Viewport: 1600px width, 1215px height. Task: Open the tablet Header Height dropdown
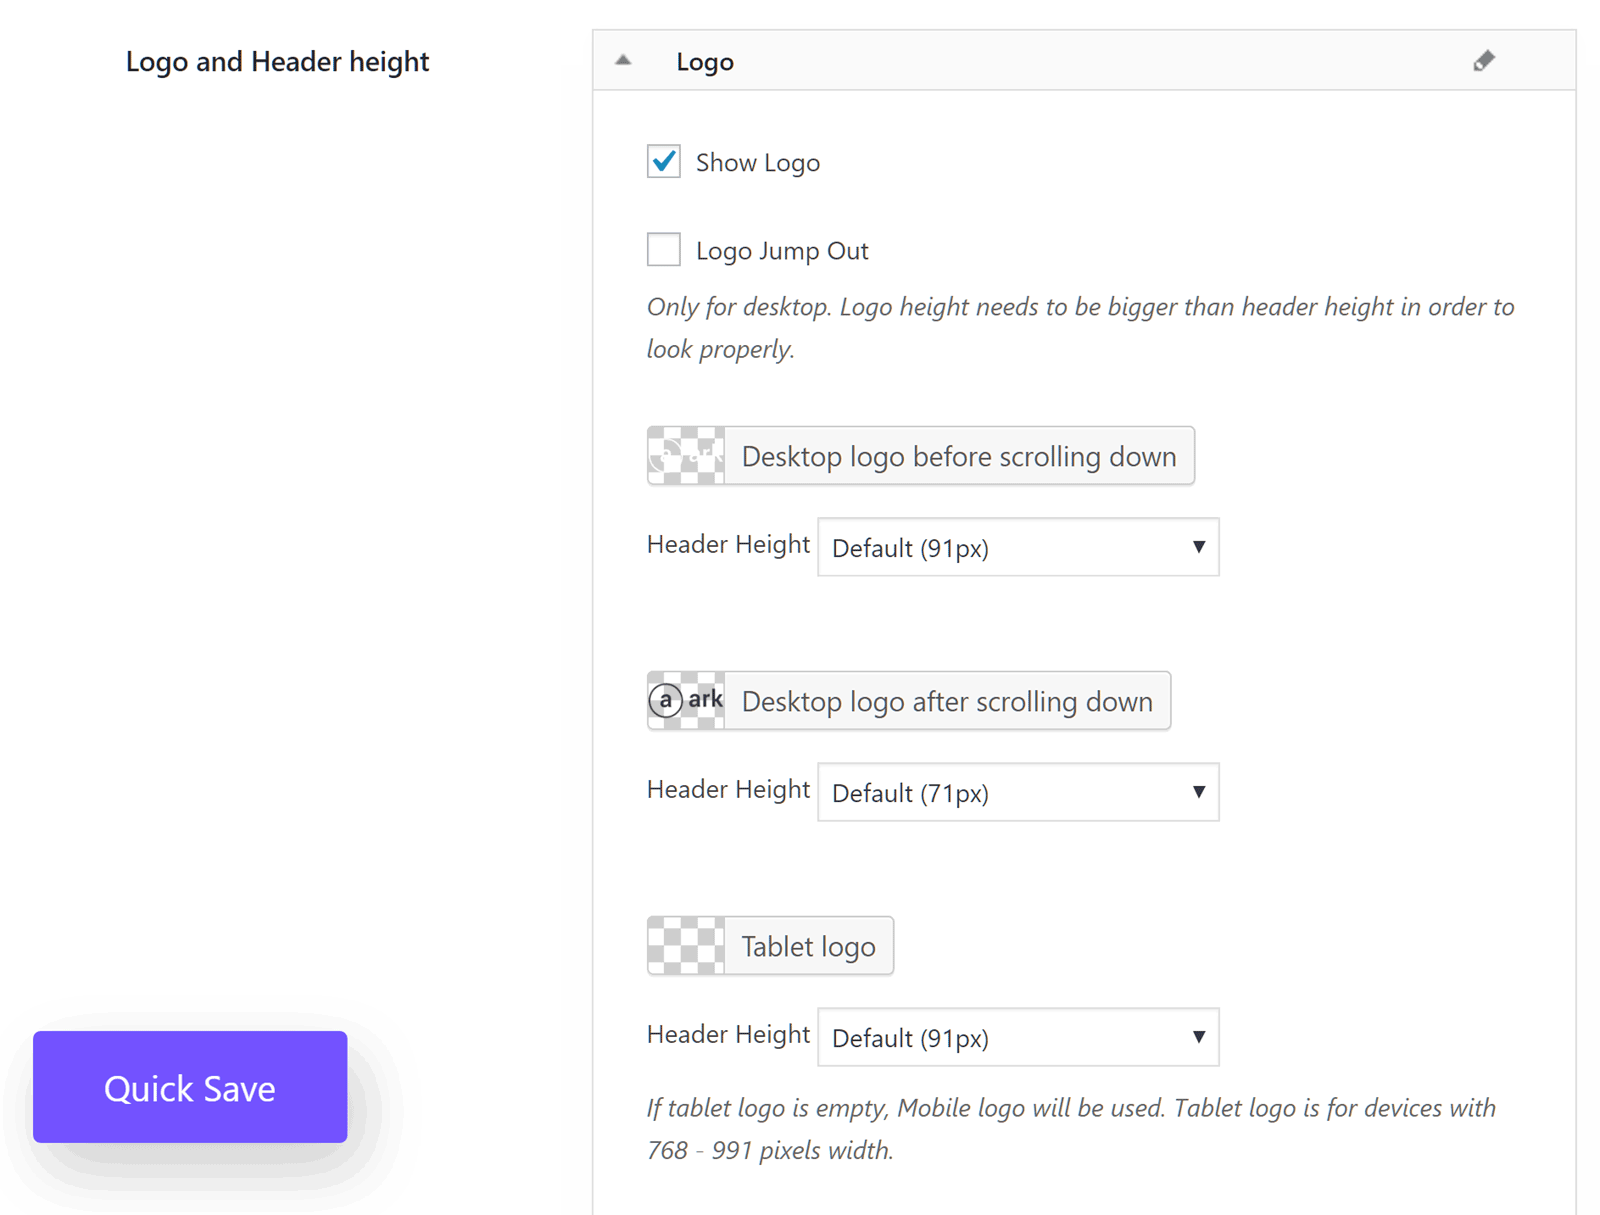click(1017, 1038)
